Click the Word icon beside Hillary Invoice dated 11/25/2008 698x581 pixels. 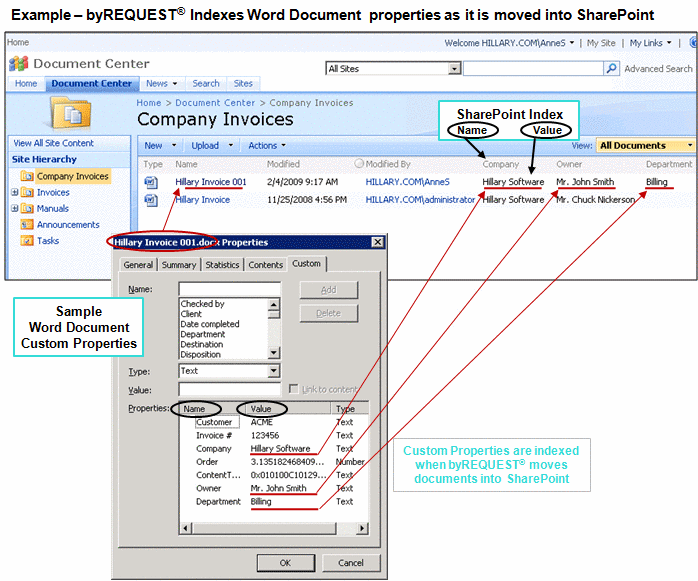tap(151, 200)
